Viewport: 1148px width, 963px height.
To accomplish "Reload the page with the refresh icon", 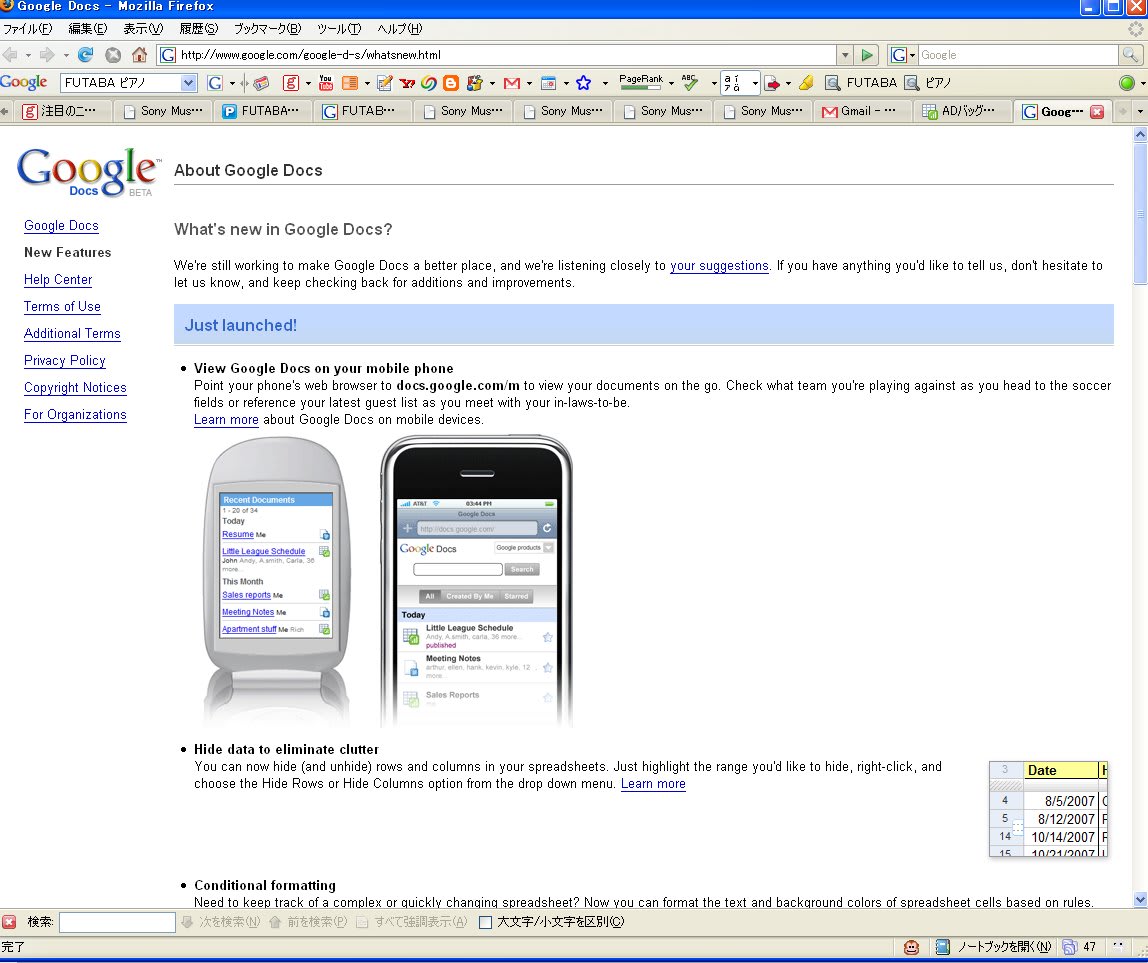I will click(86, 55).
